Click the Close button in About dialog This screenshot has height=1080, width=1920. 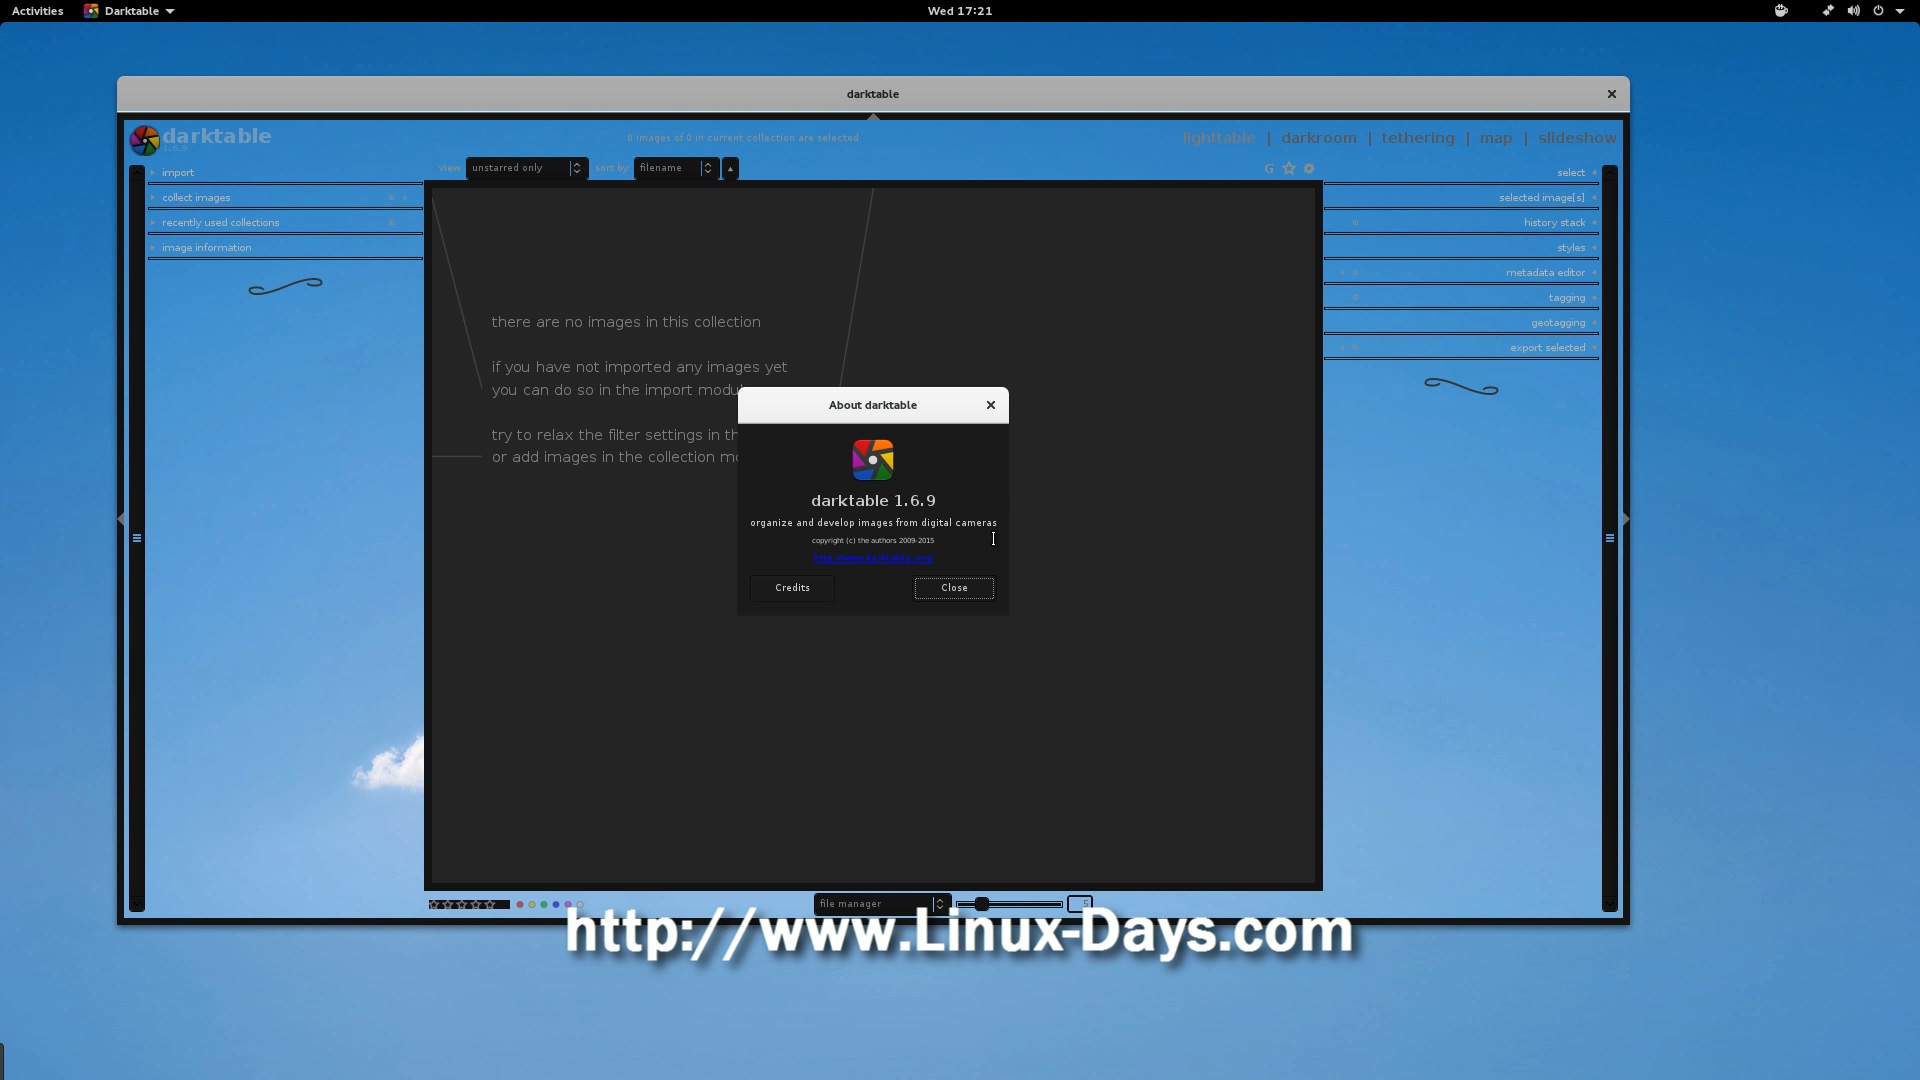point(954,588)
